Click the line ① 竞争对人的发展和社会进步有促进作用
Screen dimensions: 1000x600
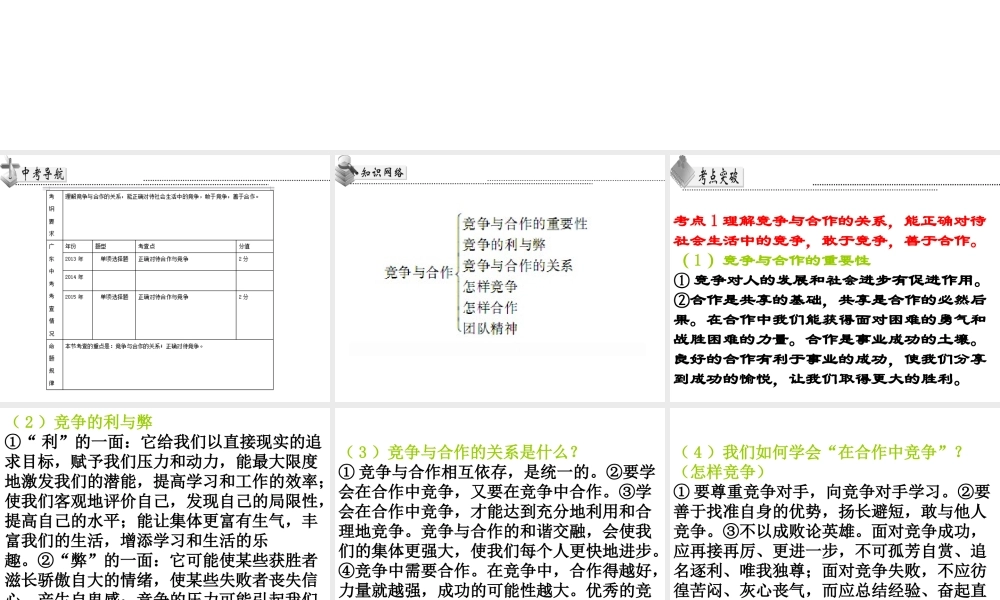coord(830,281)
